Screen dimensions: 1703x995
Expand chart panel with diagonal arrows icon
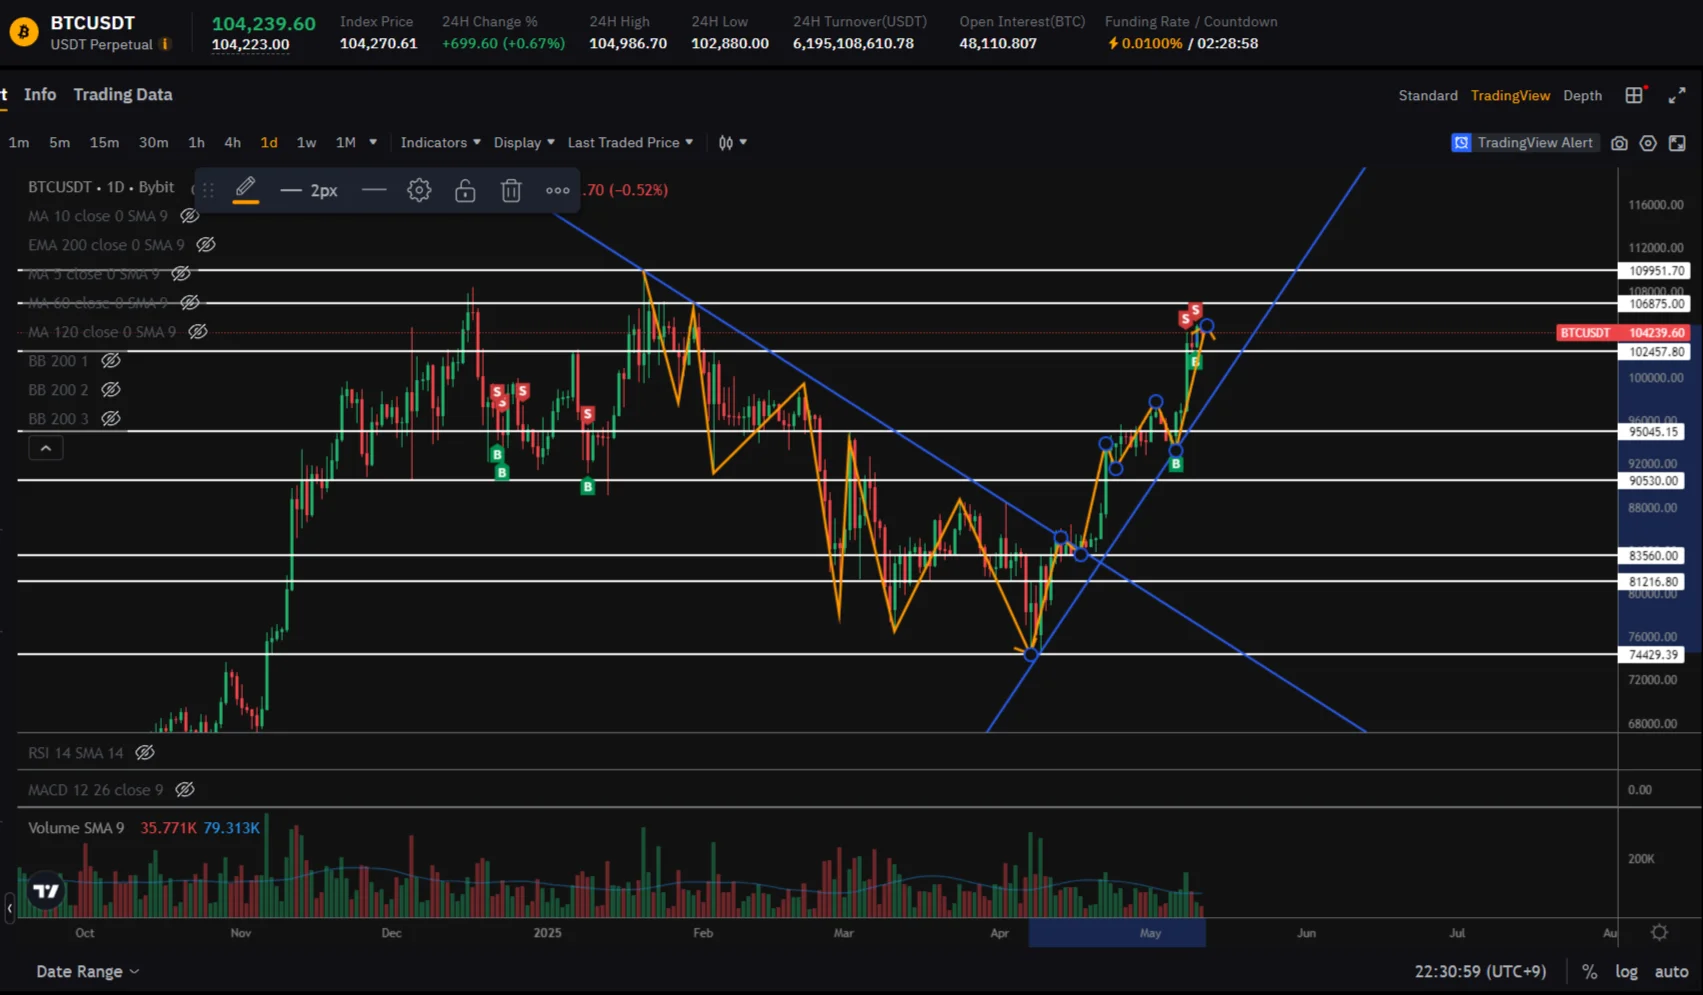pyautogui.click(x=1677, y=95)
